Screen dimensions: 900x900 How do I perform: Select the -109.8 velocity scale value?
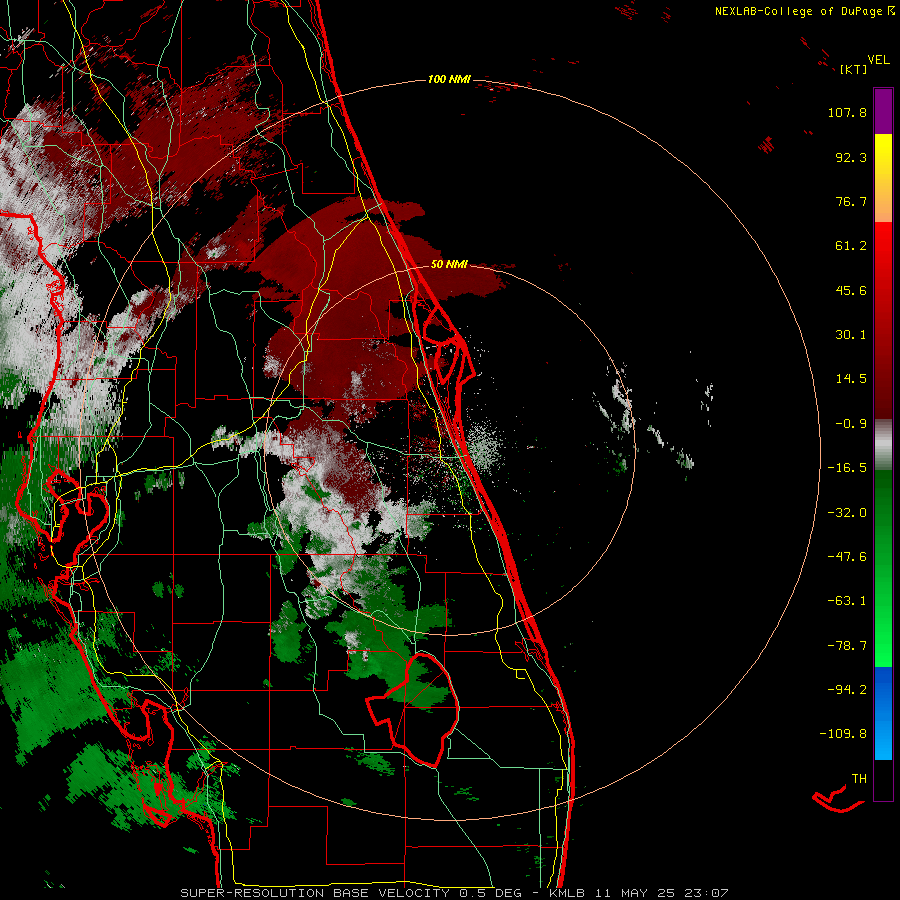(x=843, y=734)
